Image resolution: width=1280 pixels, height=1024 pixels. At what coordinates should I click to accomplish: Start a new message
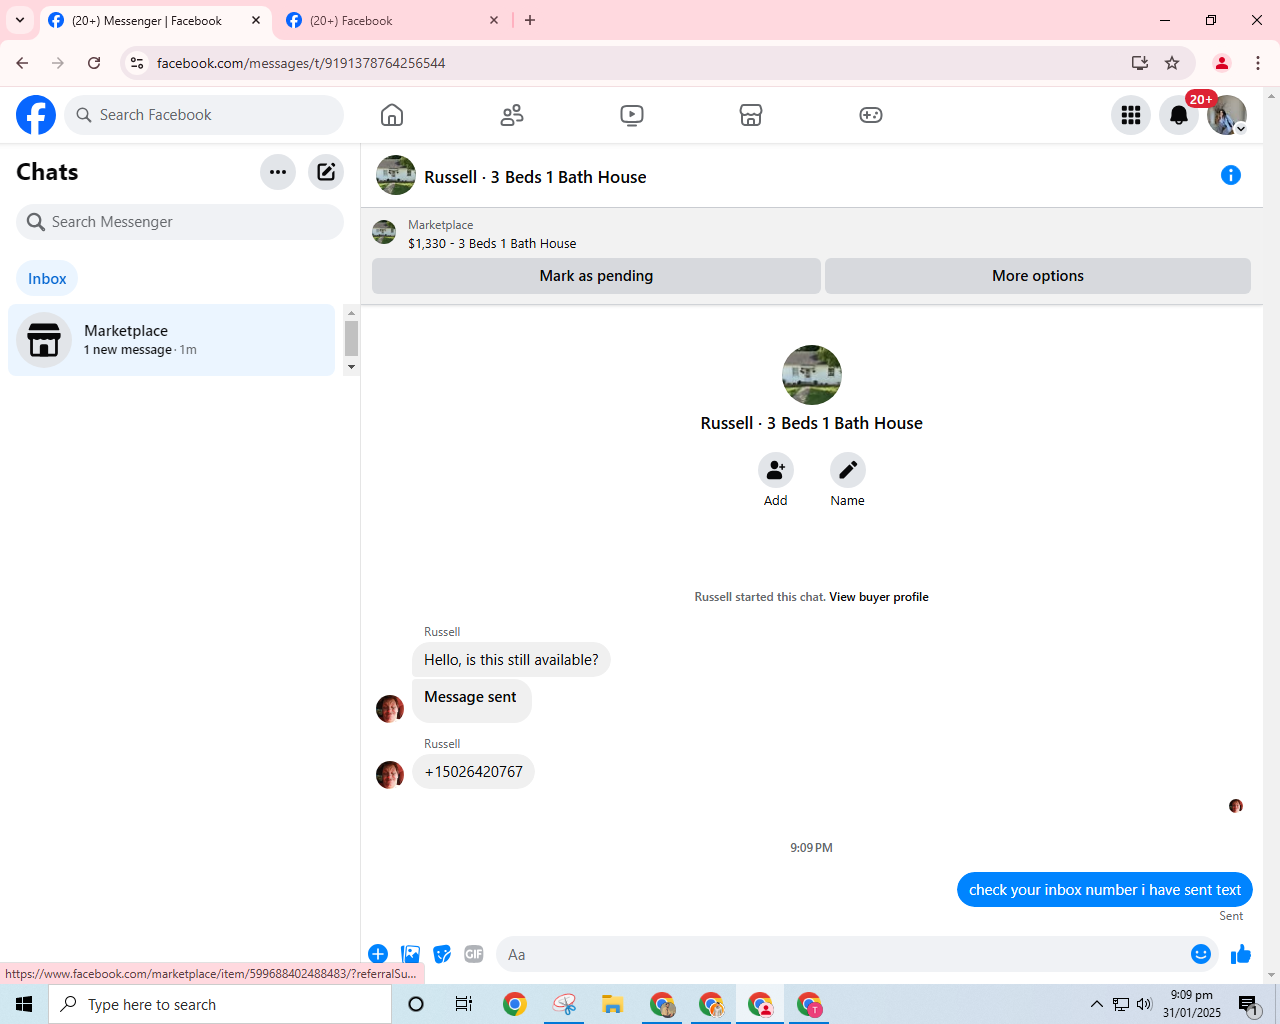pyautogui.click(x=326, y=172)
